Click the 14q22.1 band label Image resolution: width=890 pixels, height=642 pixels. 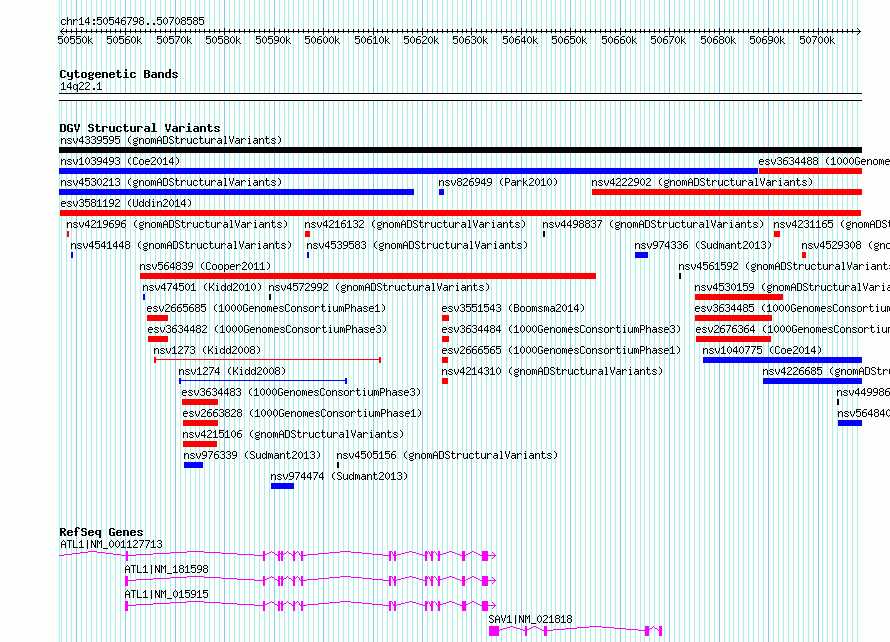pyautogui.click(x=81, y=86)
